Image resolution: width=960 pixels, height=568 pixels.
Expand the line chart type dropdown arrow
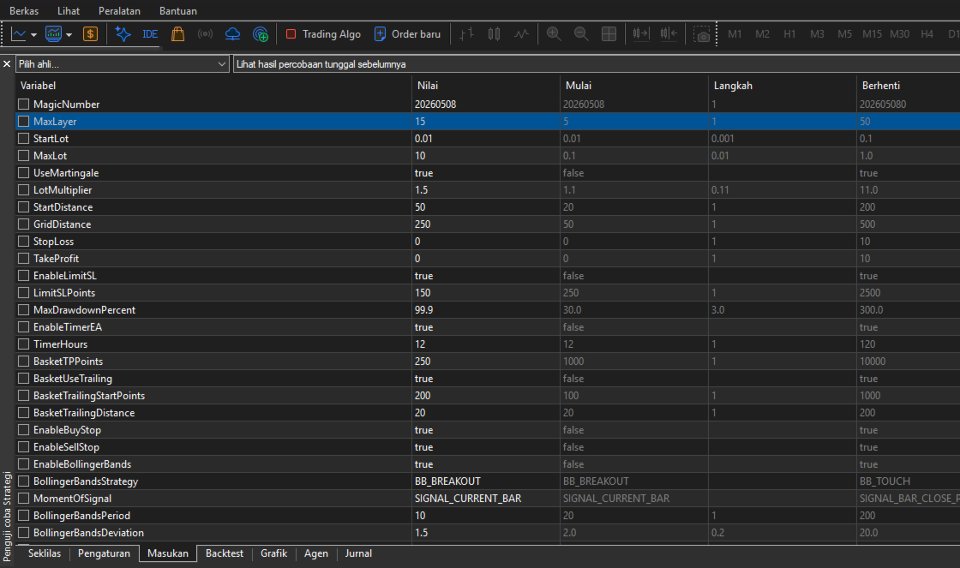click(x=34, y=35)
